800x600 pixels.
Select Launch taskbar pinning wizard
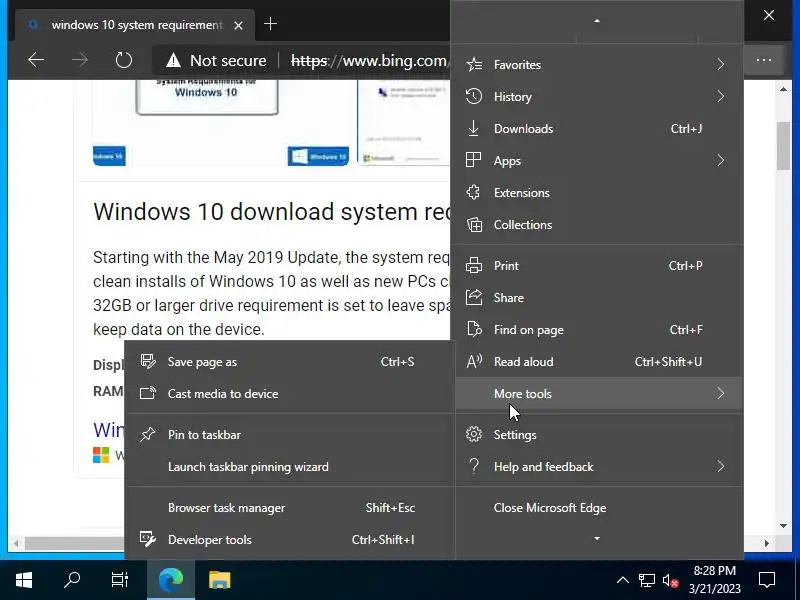(290, 466)
